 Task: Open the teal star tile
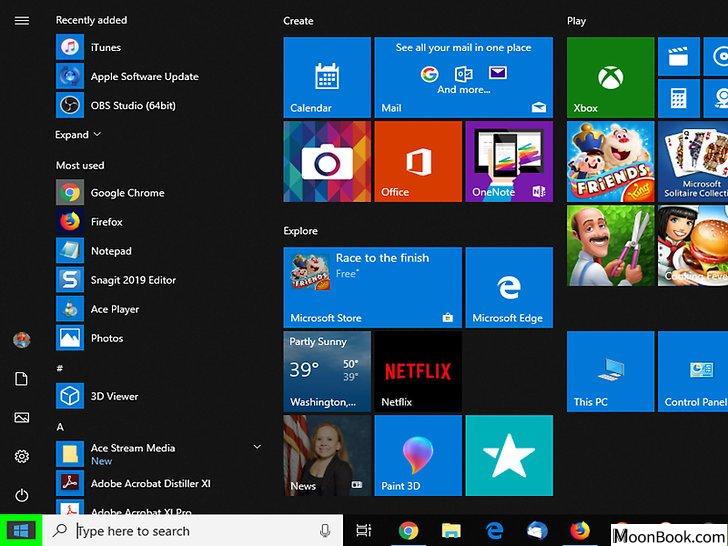pos(509,455)
